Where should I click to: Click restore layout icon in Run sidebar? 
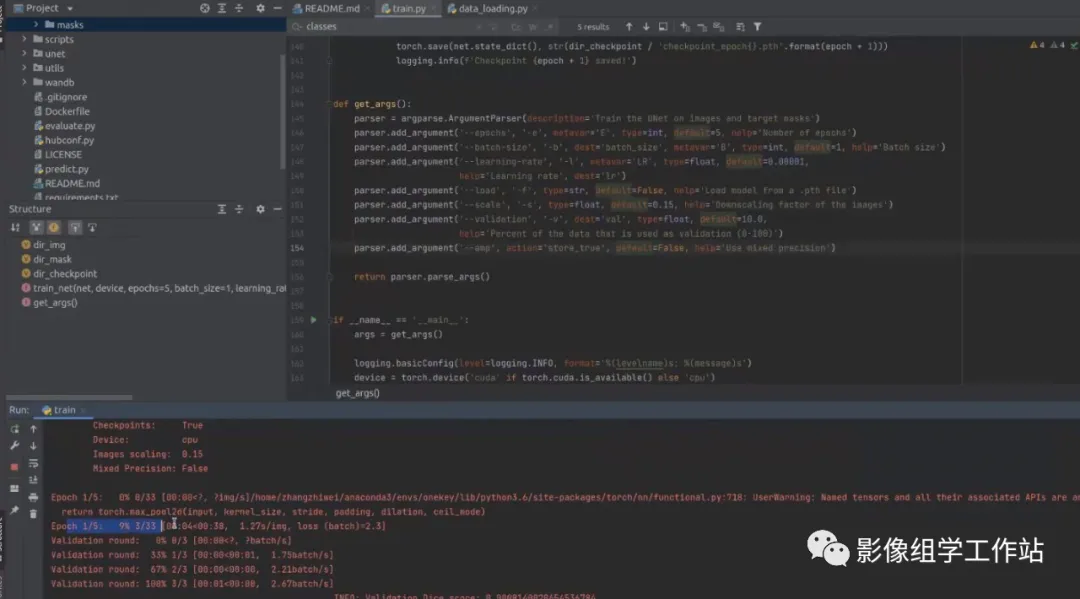tap(14, 489)
